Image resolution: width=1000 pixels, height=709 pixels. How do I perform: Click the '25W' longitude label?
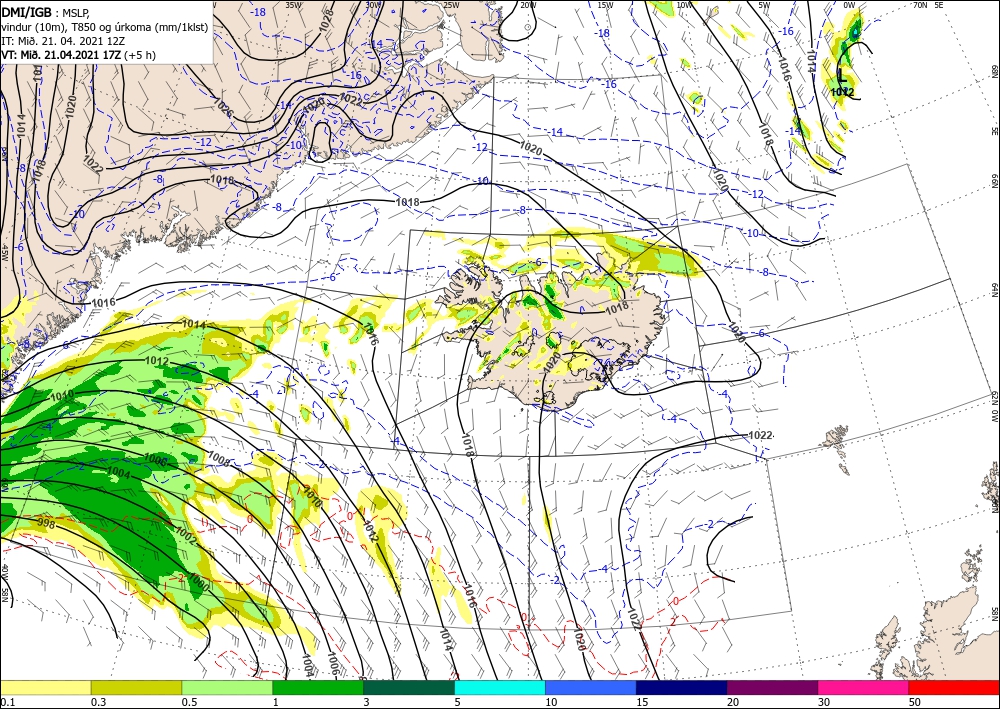(x=451, y=5)
